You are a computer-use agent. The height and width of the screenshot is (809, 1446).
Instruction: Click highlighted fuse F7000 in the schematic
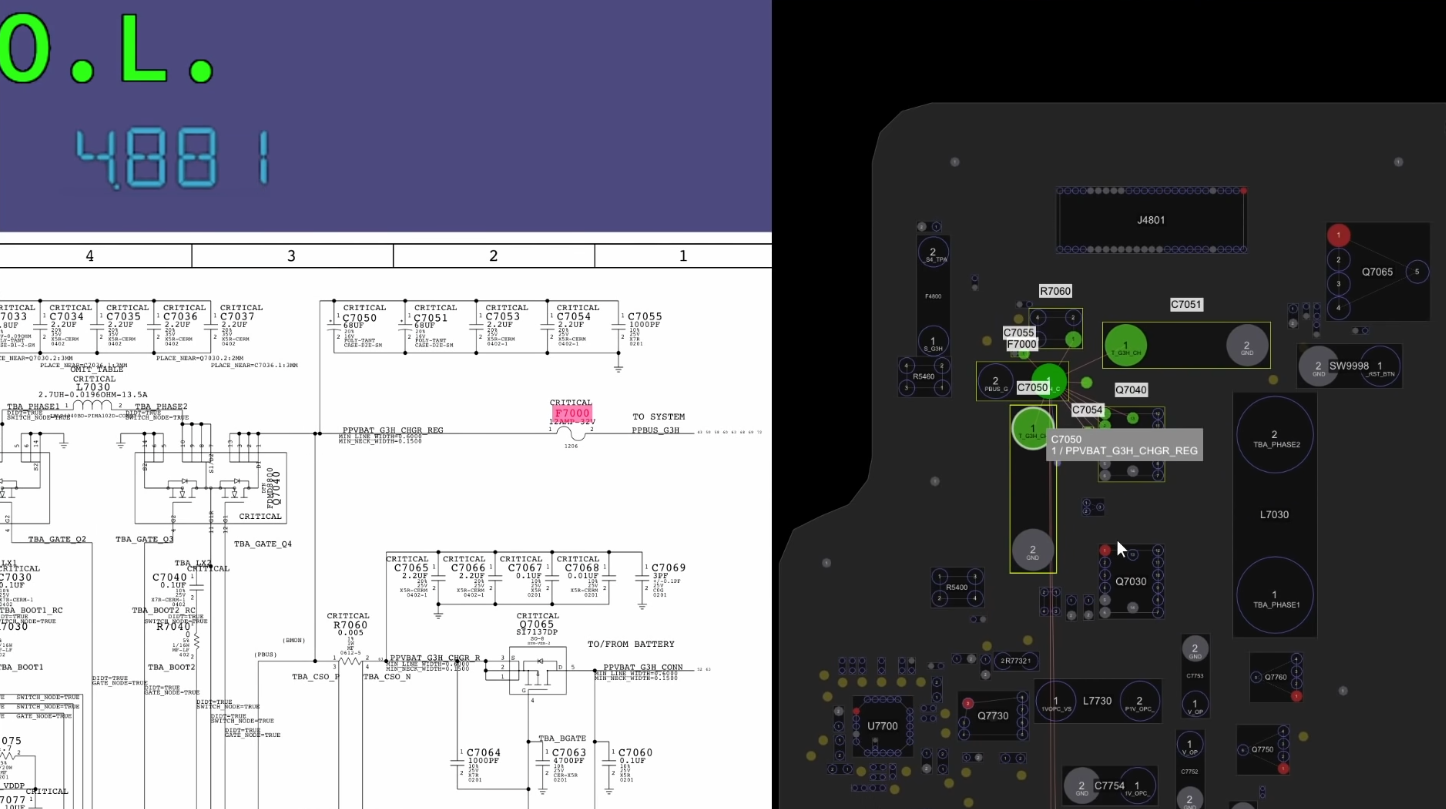point(571,414)
